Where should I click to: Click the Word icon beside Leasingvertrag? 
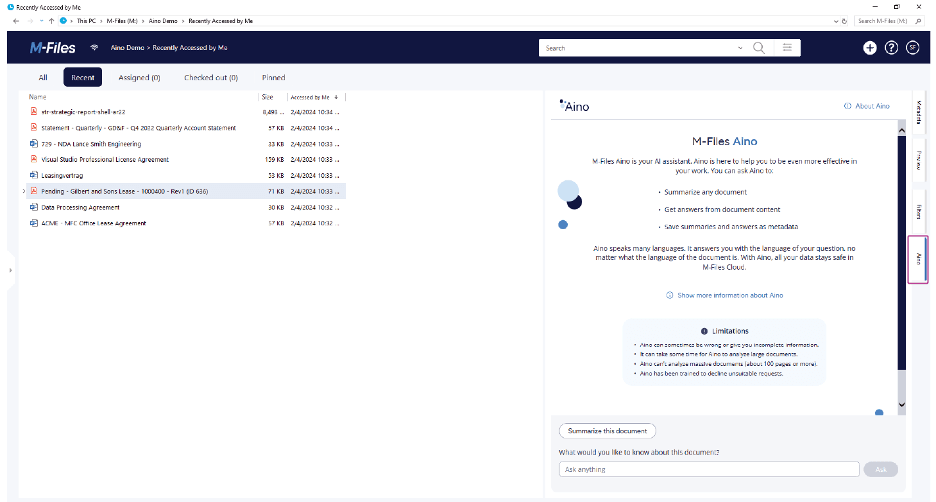coord(33,175)
